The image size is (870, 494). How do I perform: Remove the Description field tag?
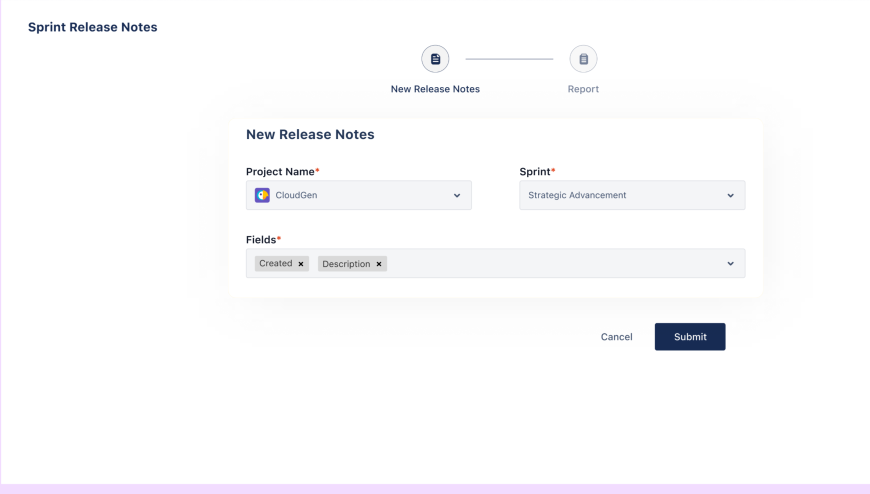point(379,264)
